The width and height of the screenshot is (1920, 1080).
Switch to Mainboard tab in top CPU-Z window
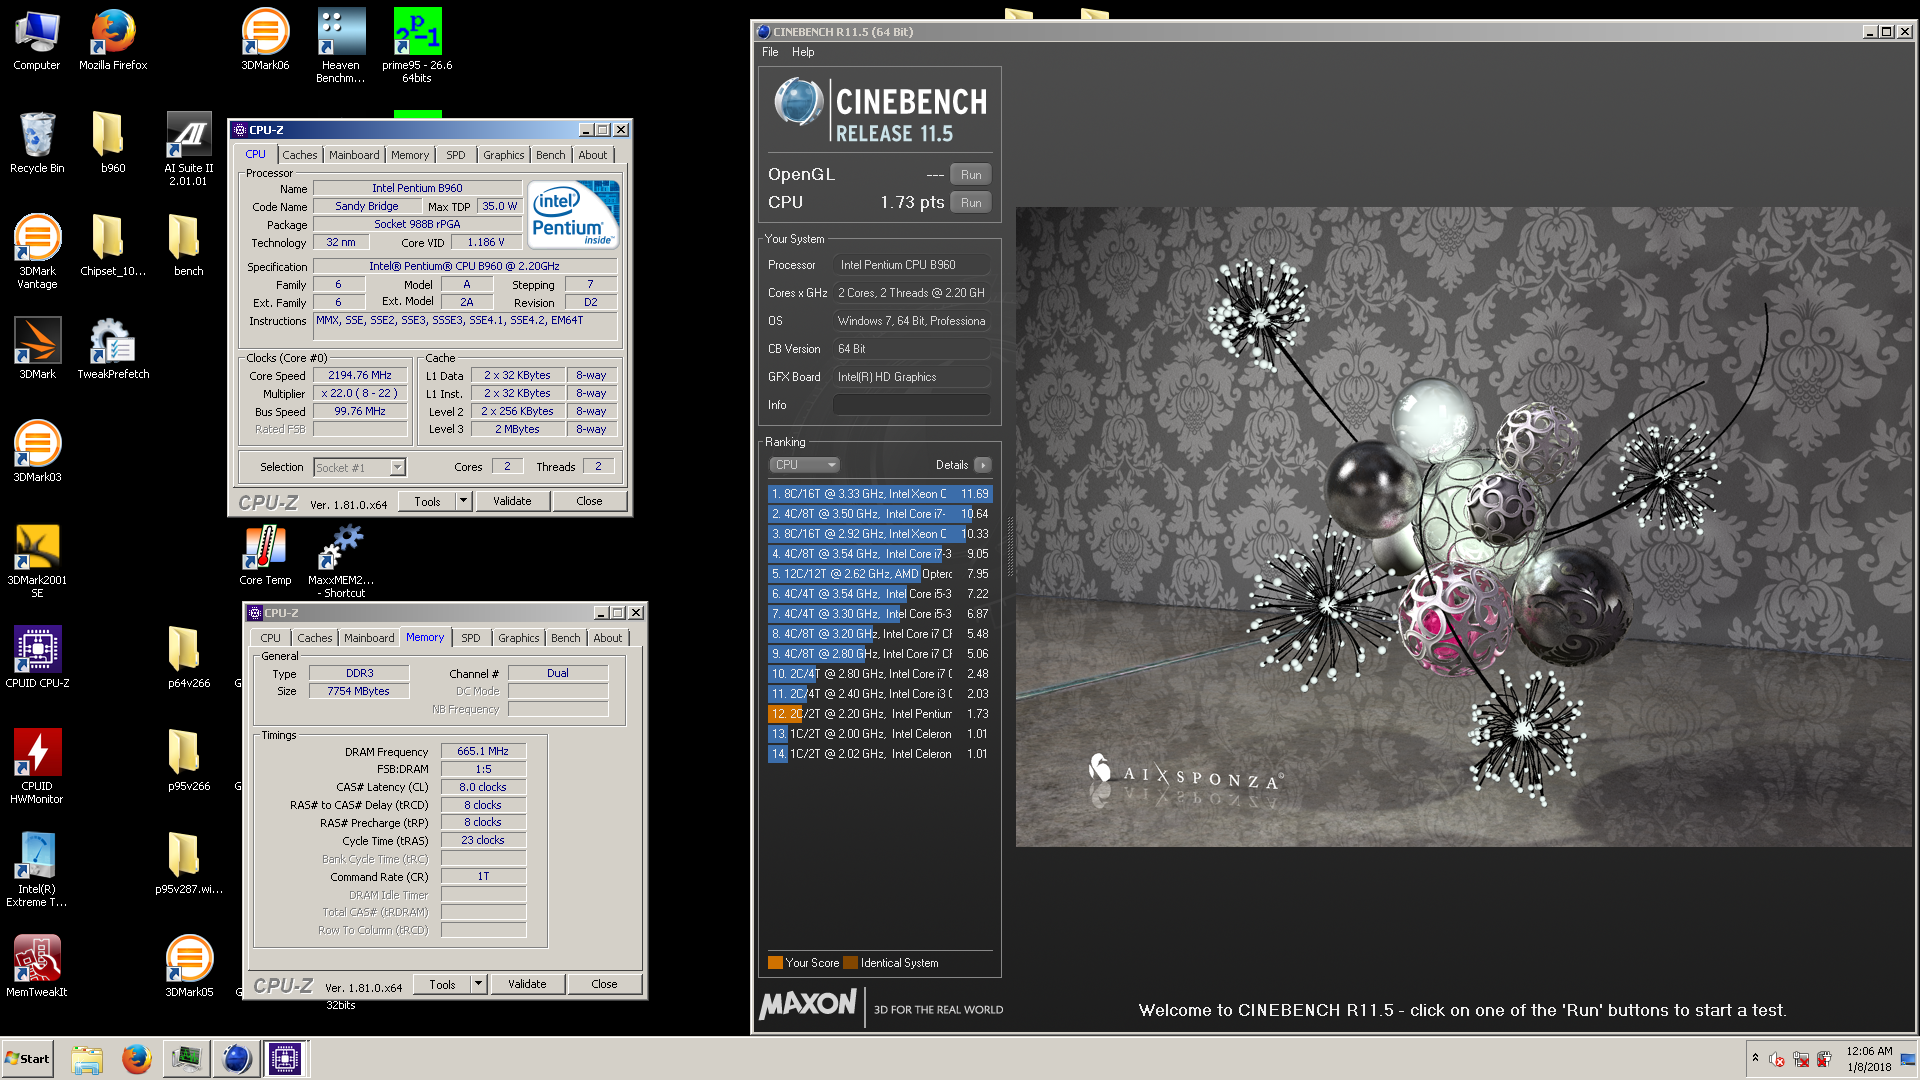(x=354, y=155)
